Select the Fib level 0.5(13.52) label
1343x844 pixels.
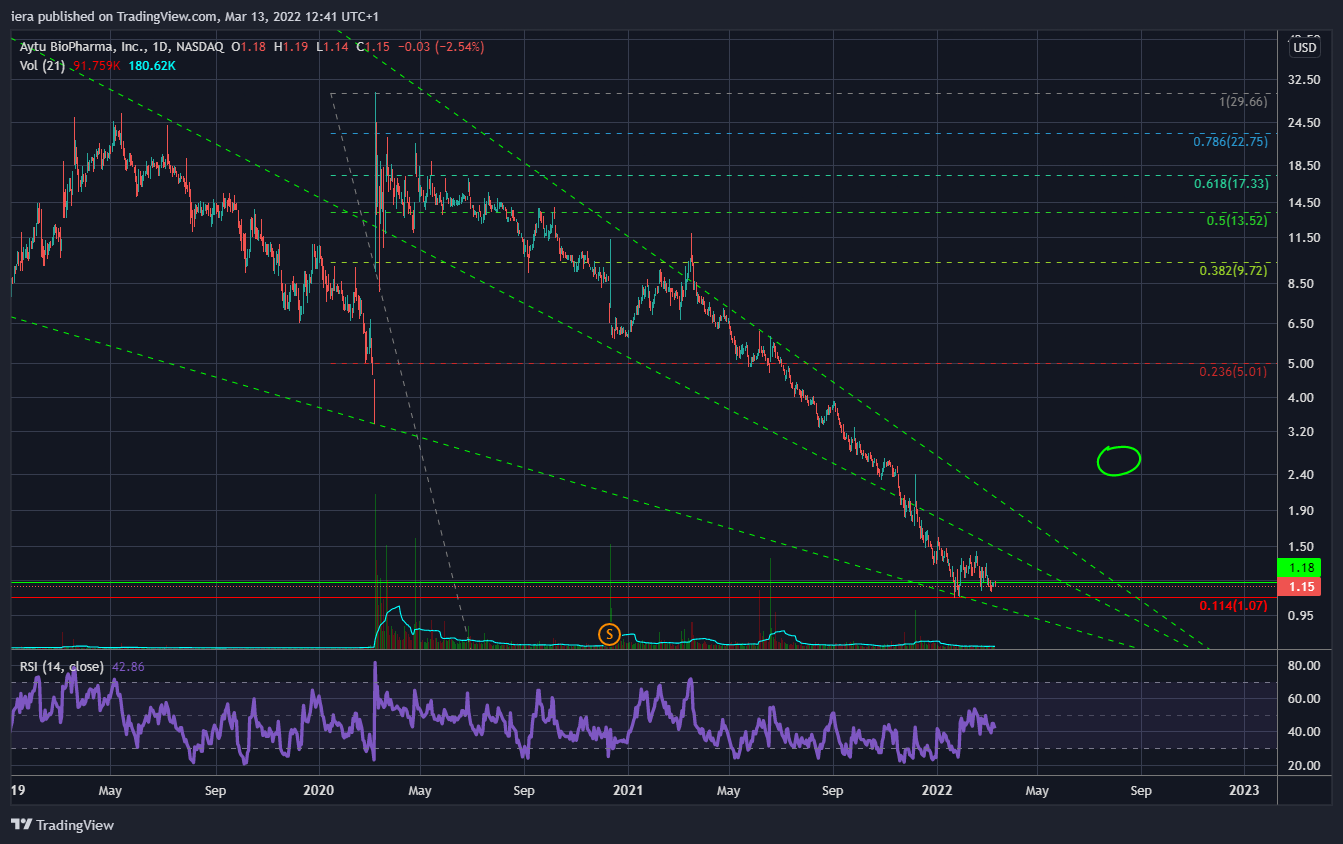(x=1237, y=220)
